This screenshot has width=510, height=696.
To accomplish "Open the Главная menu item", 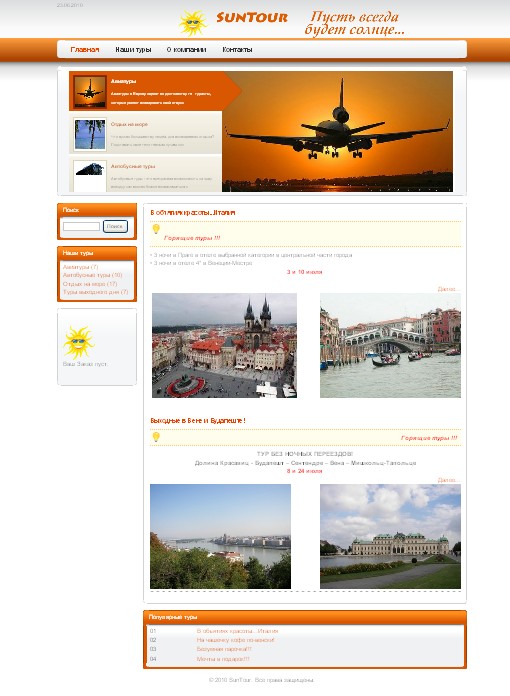I will [x=84, y=50].
